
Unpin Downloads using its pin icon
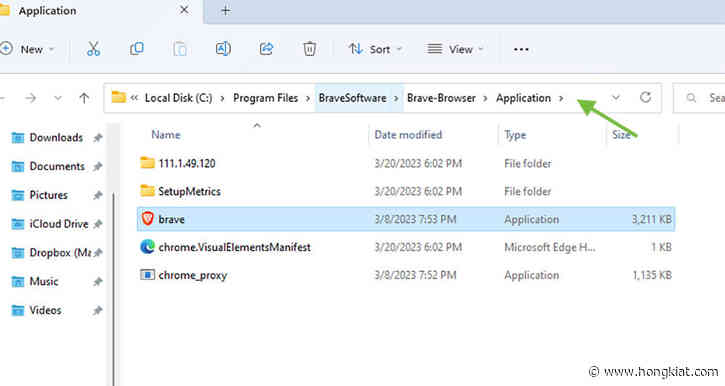[98, 137]
